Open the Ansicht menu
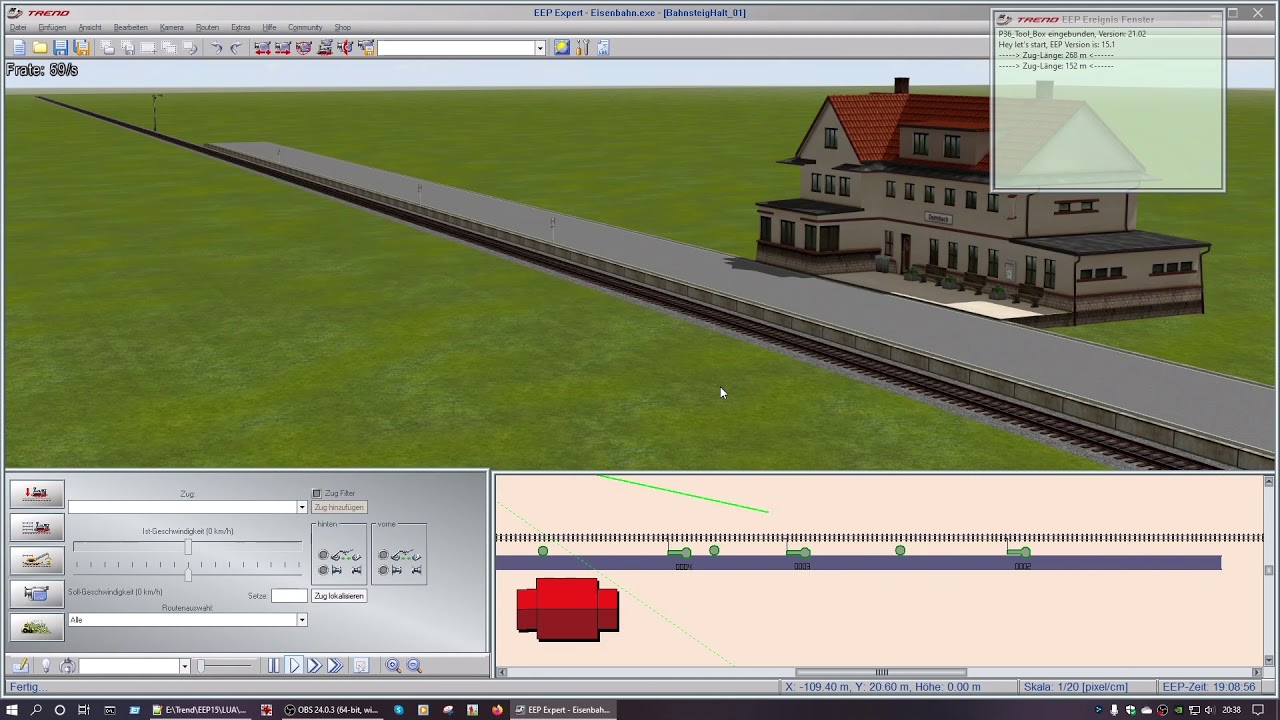The height and width of the screenshot is (720, 1280). (x=90, y=27)
